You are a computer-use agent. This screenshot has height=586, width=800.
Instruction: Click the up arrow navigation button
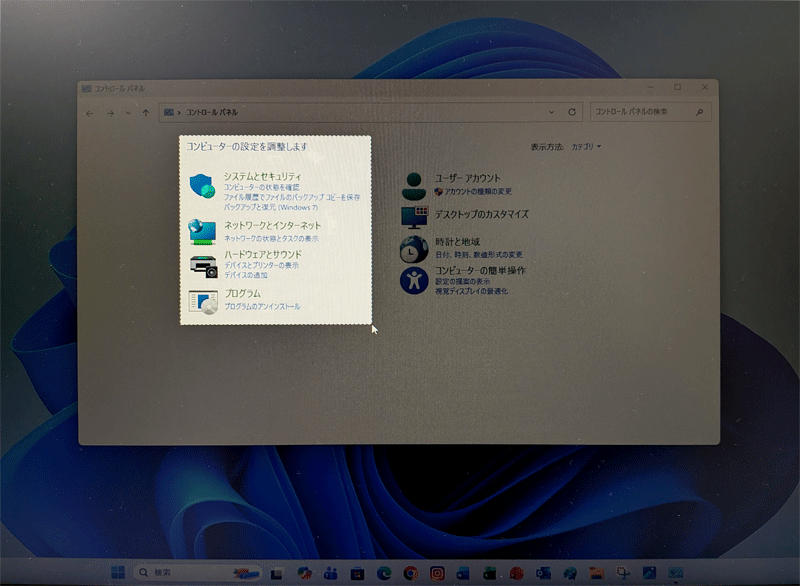coord(146,113)
